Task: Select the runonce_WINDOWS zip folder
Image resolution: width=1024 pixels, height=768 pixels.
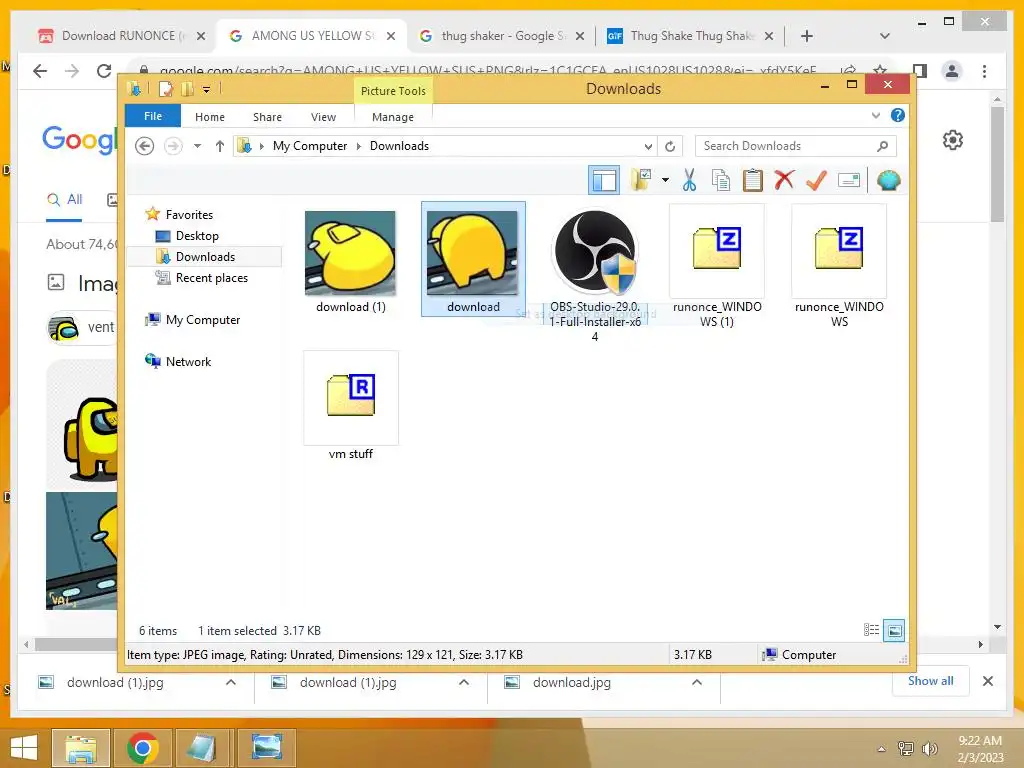Action: point(839,249)
